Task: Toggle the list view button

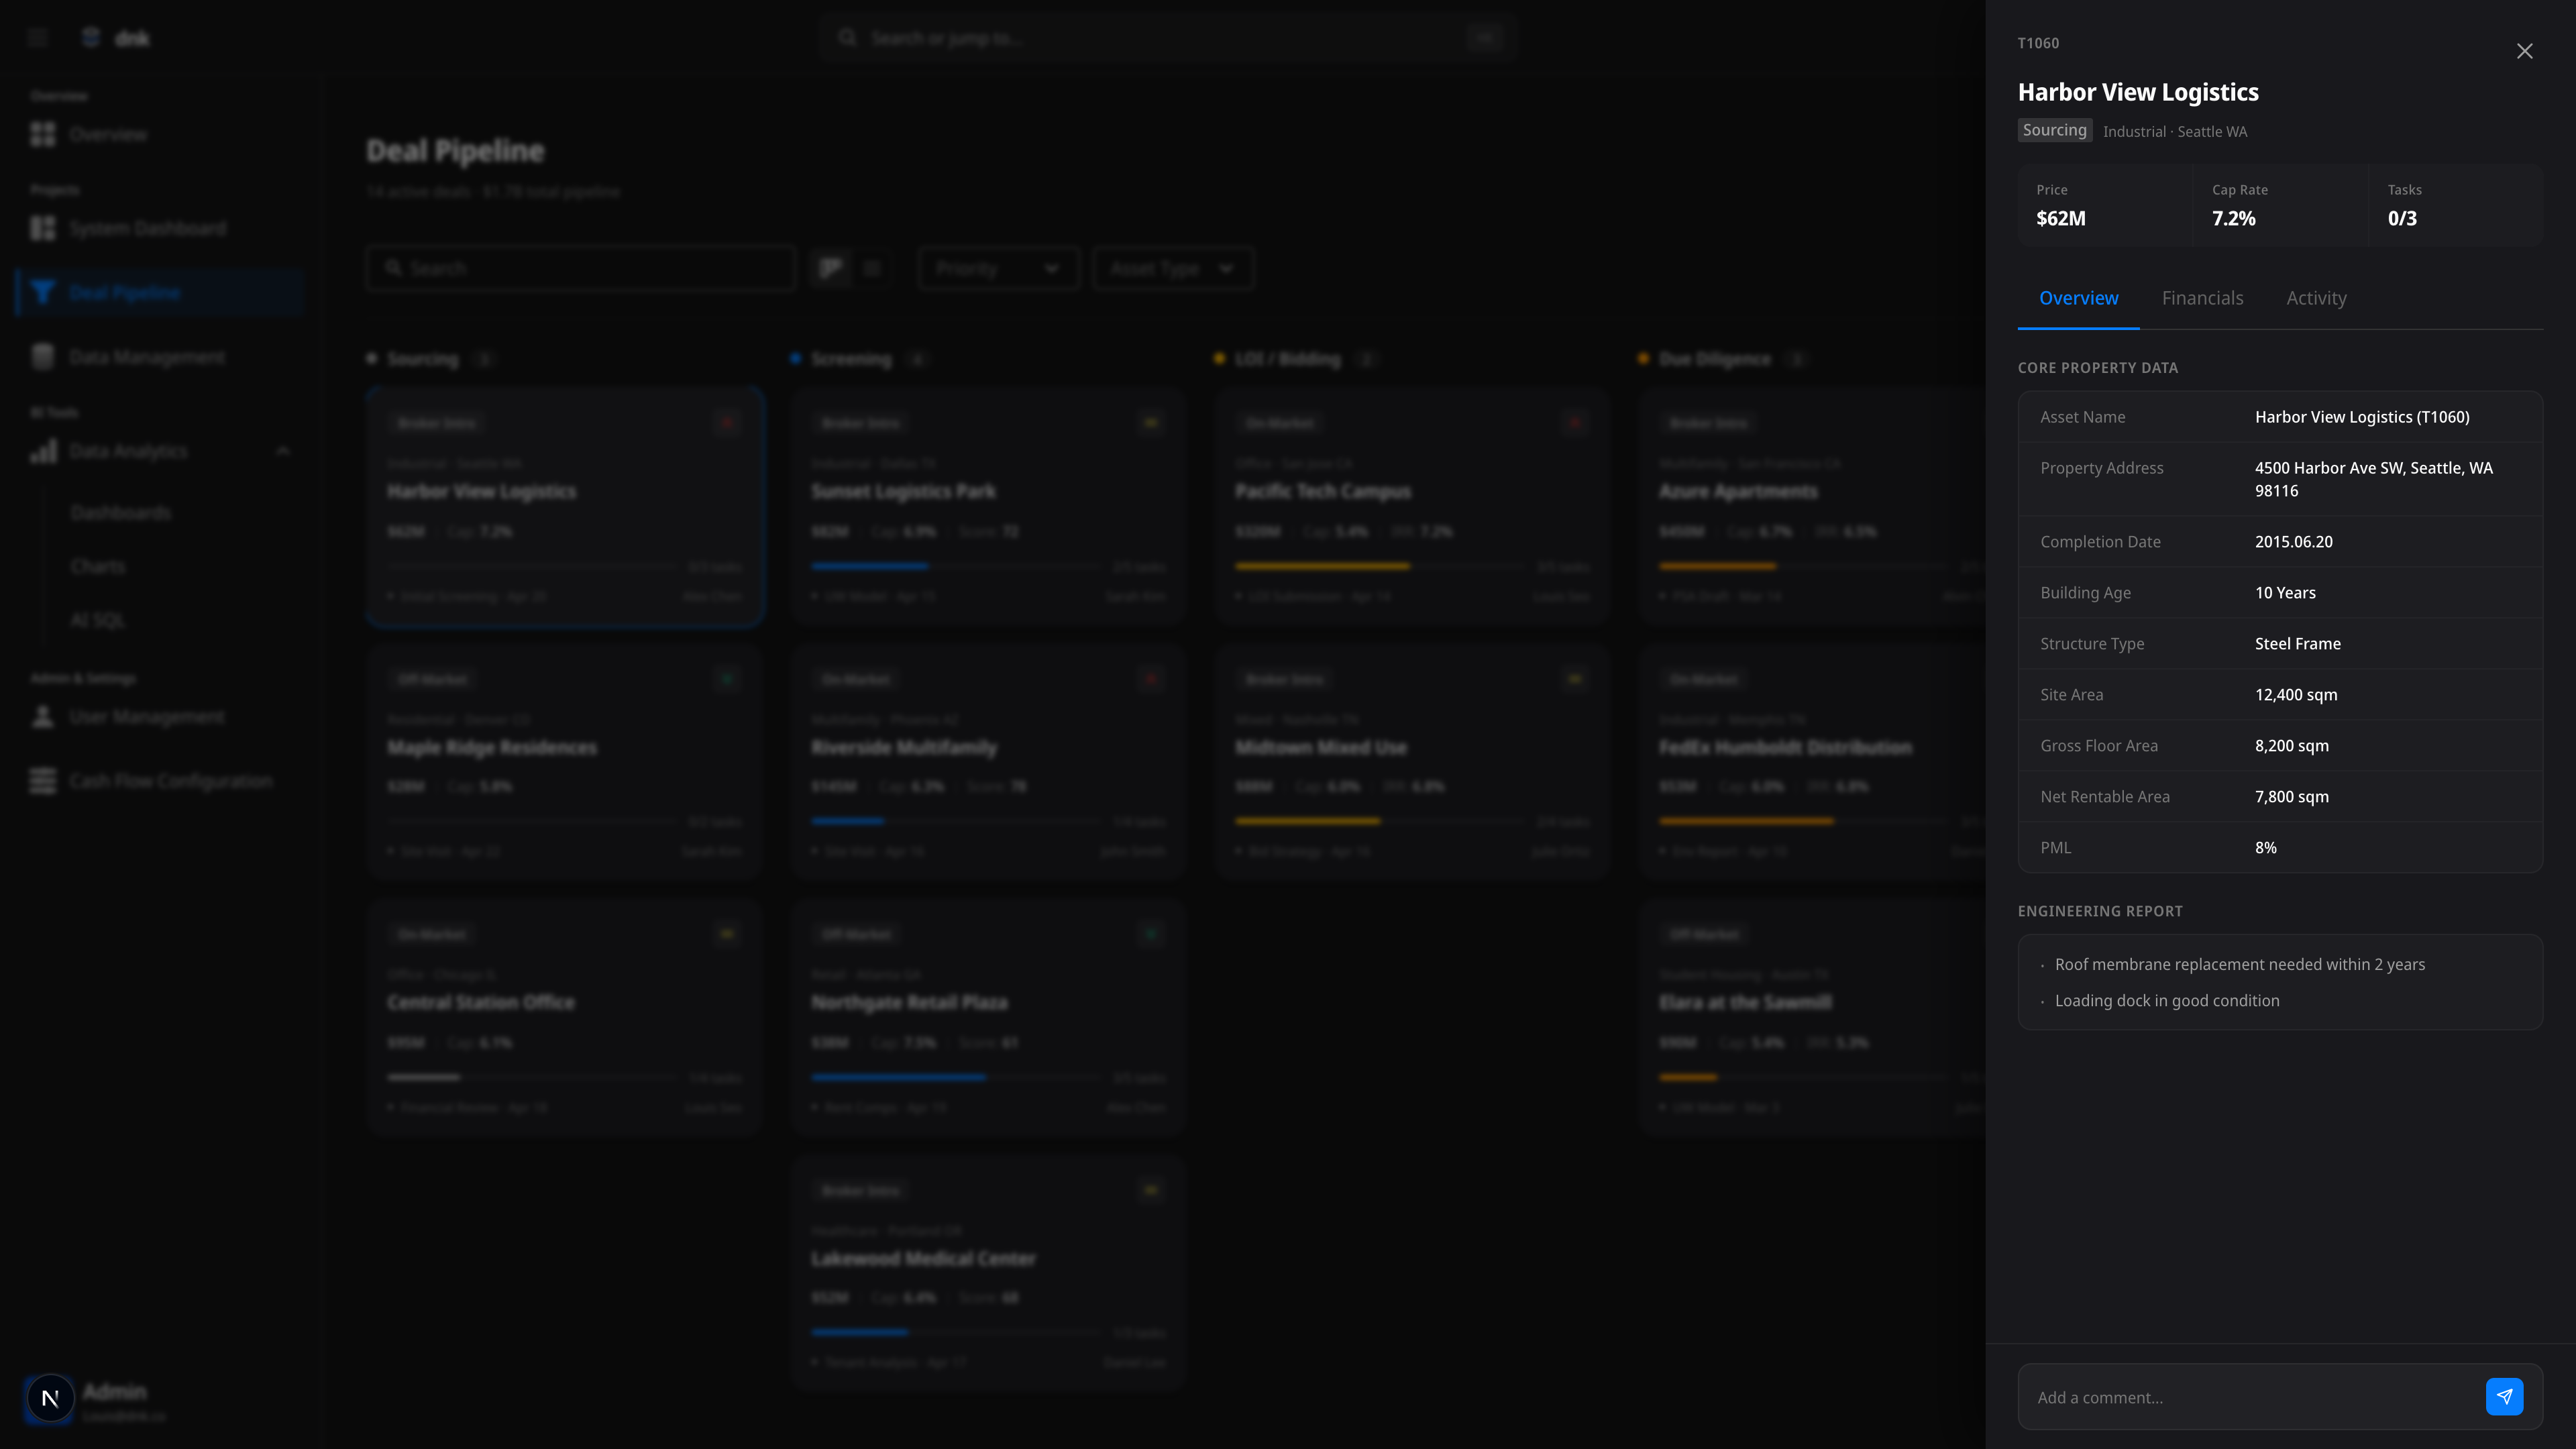Action: click(872, 268)
